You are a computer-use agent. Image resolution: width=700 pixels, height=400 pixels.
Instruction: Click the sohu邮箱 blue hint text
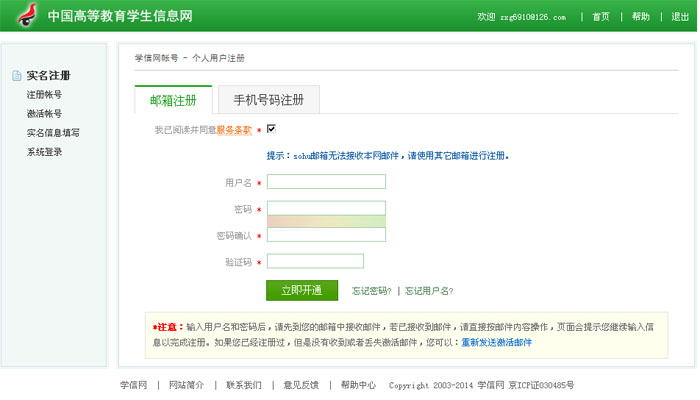(388, 156)
